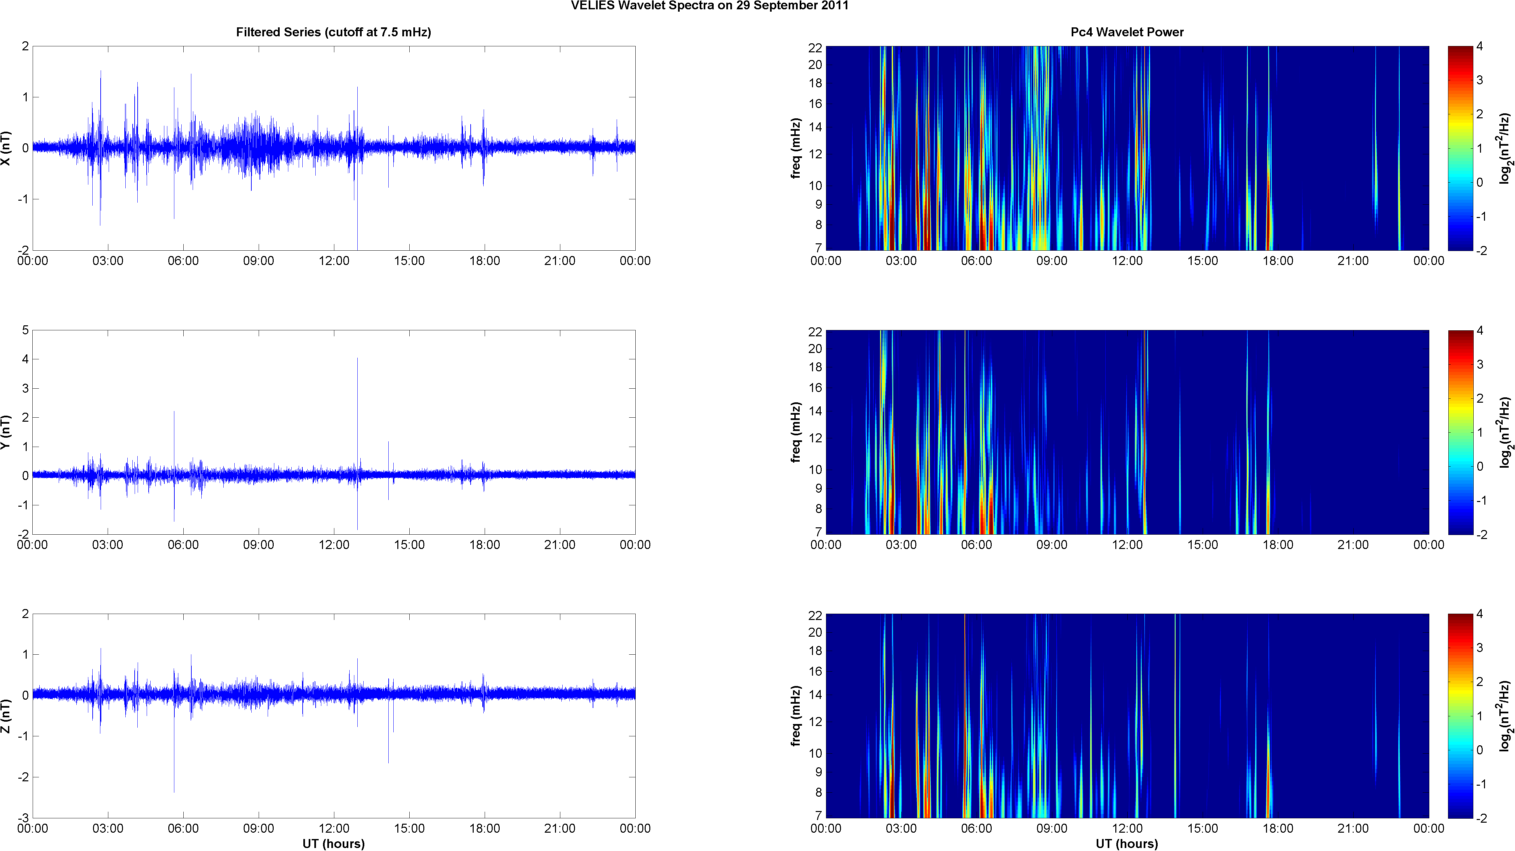
Task: Click the Z (nT) axis label
Action: tap(7, 716)
